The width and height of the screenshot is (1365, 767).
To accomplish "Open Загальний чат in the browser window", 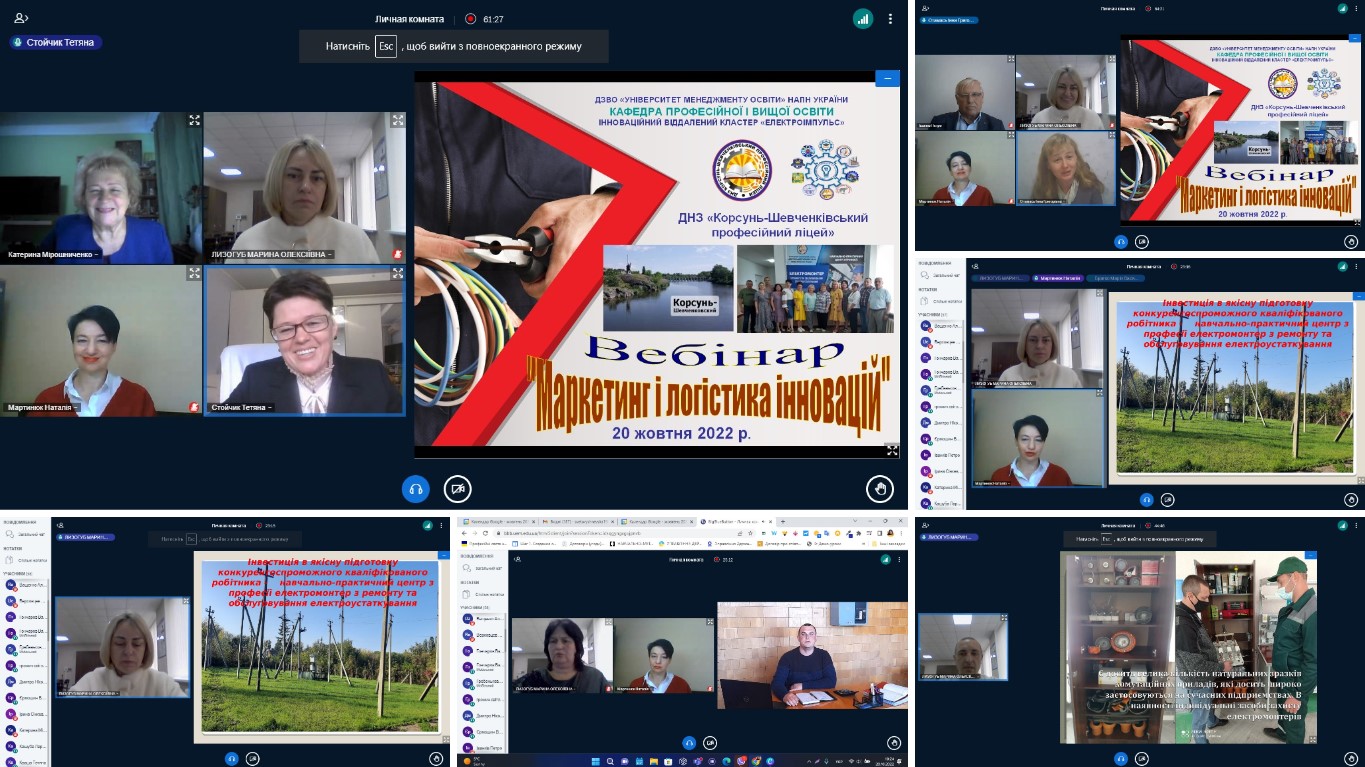I will click(483, 567).
